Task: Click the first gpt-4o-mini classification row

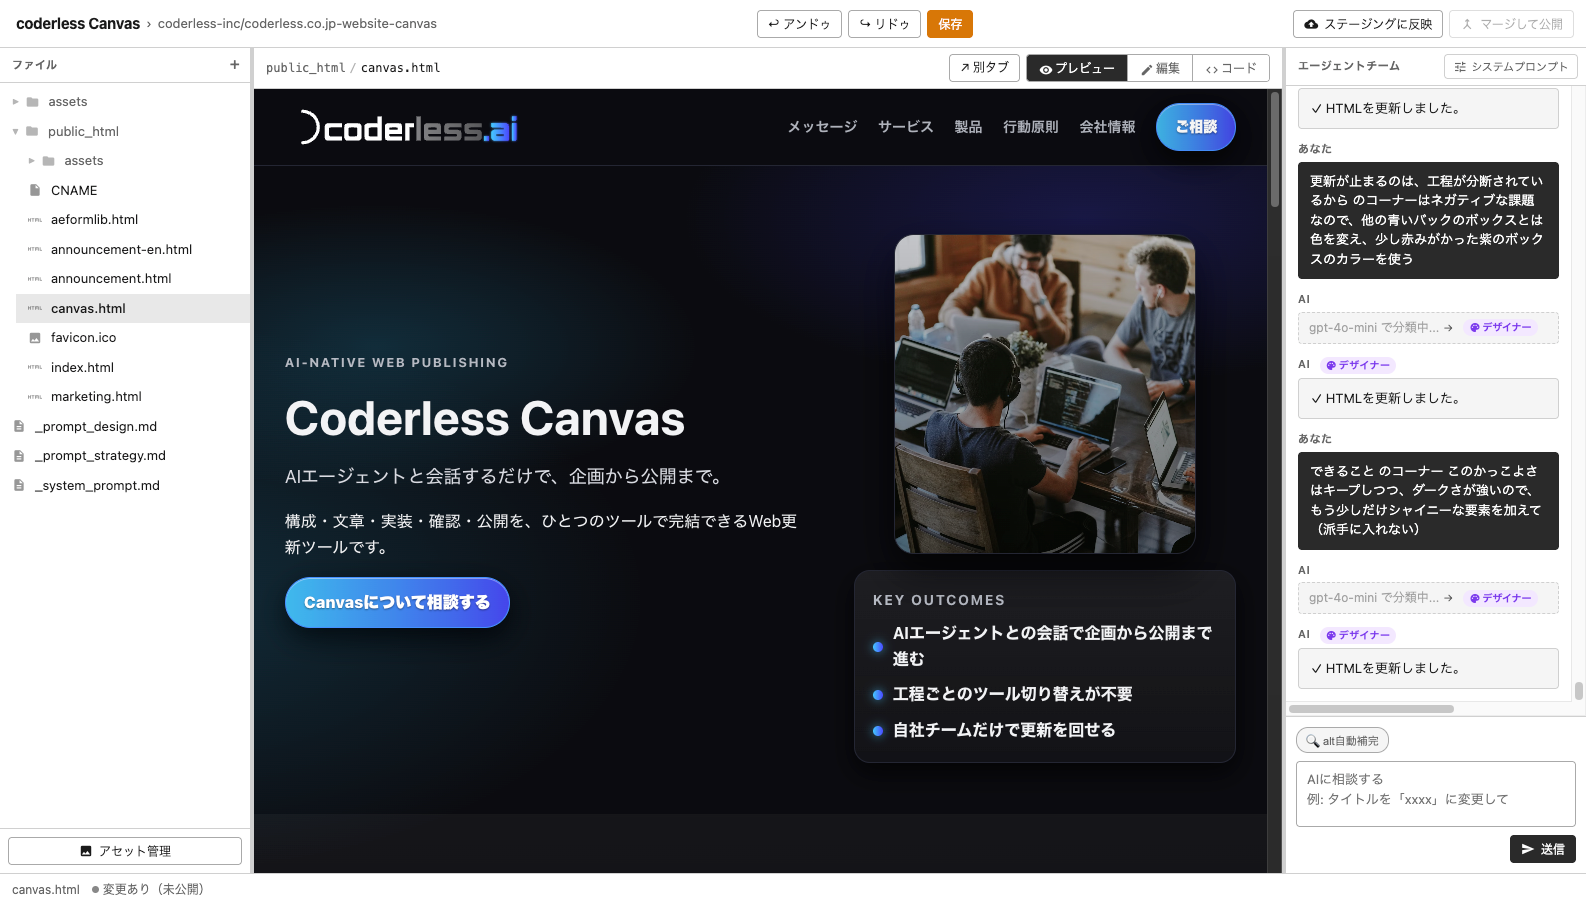Action: (x=1428, y=328)
